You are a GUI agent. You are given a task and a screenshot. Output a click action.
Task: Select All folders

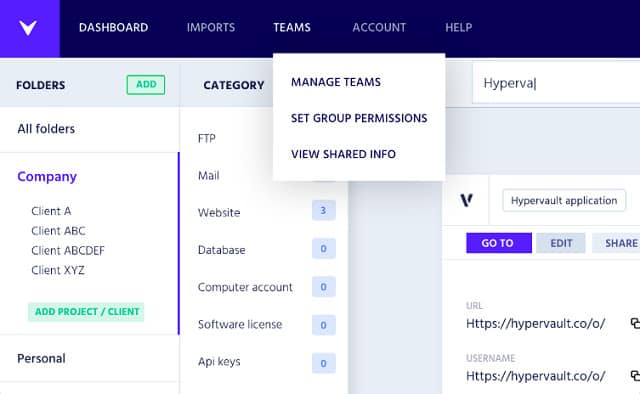click(46, 129)
